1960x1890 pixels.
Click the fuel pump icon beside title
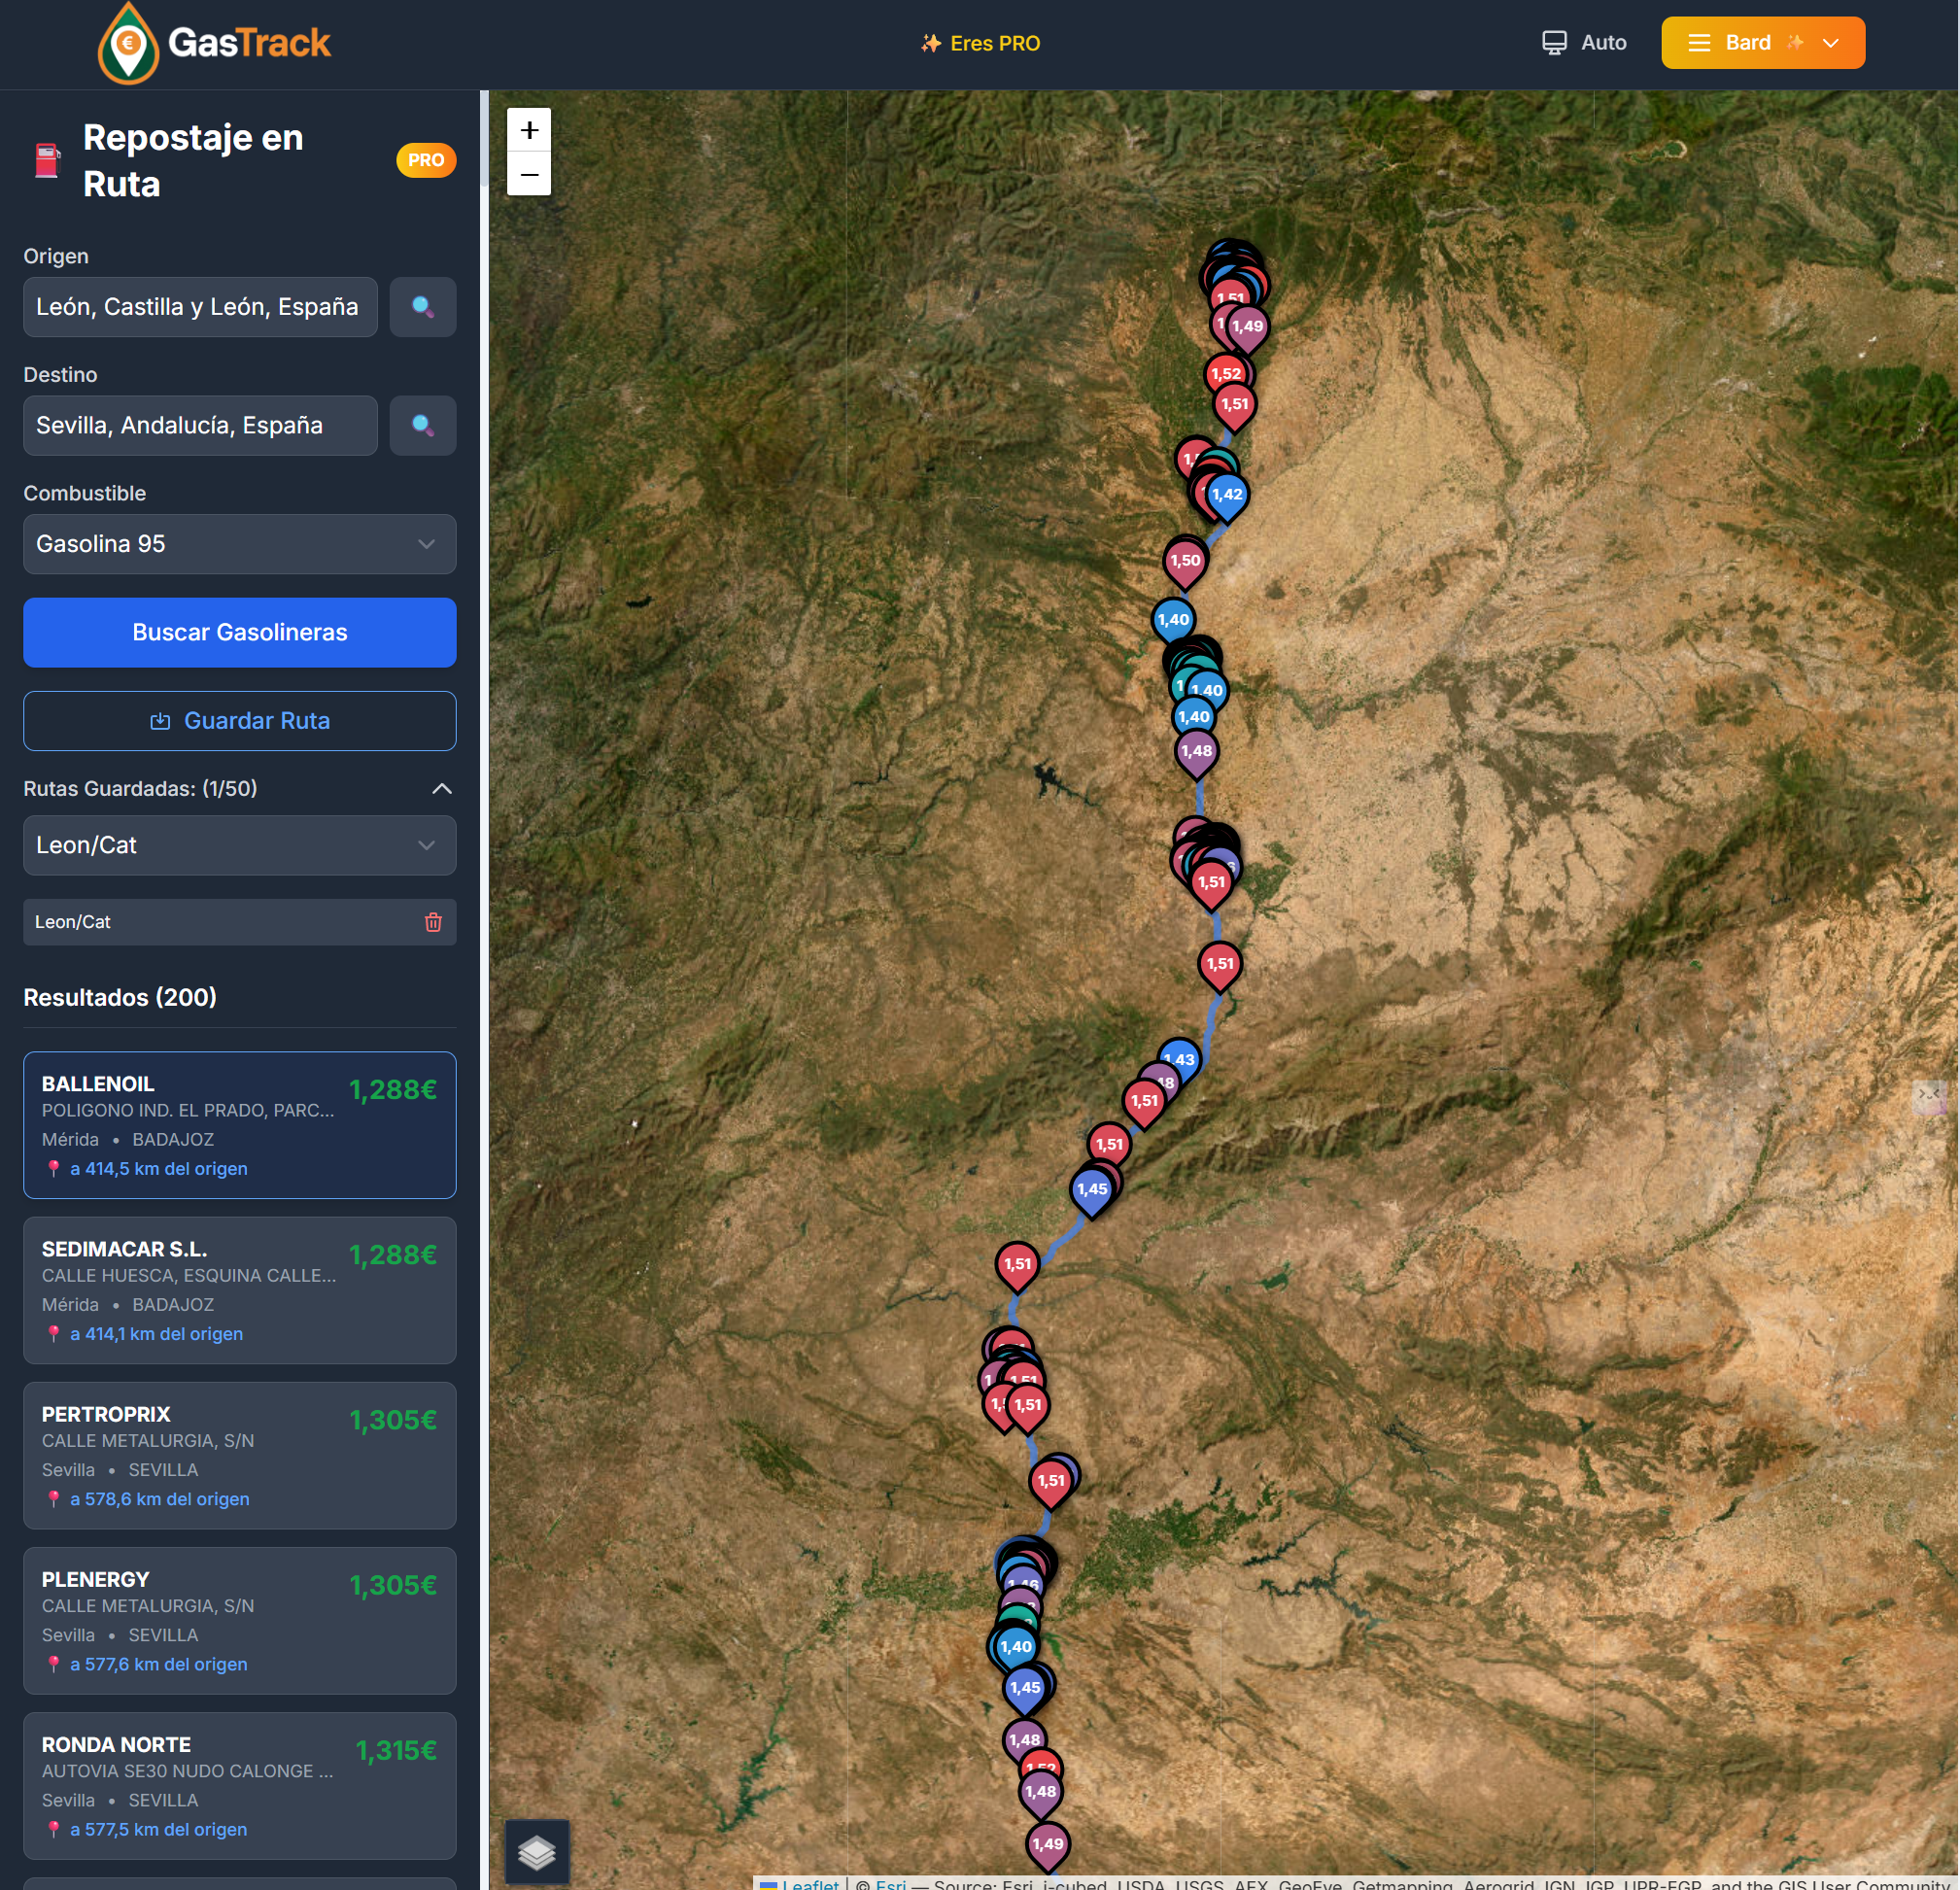click(x=47, y=161)
